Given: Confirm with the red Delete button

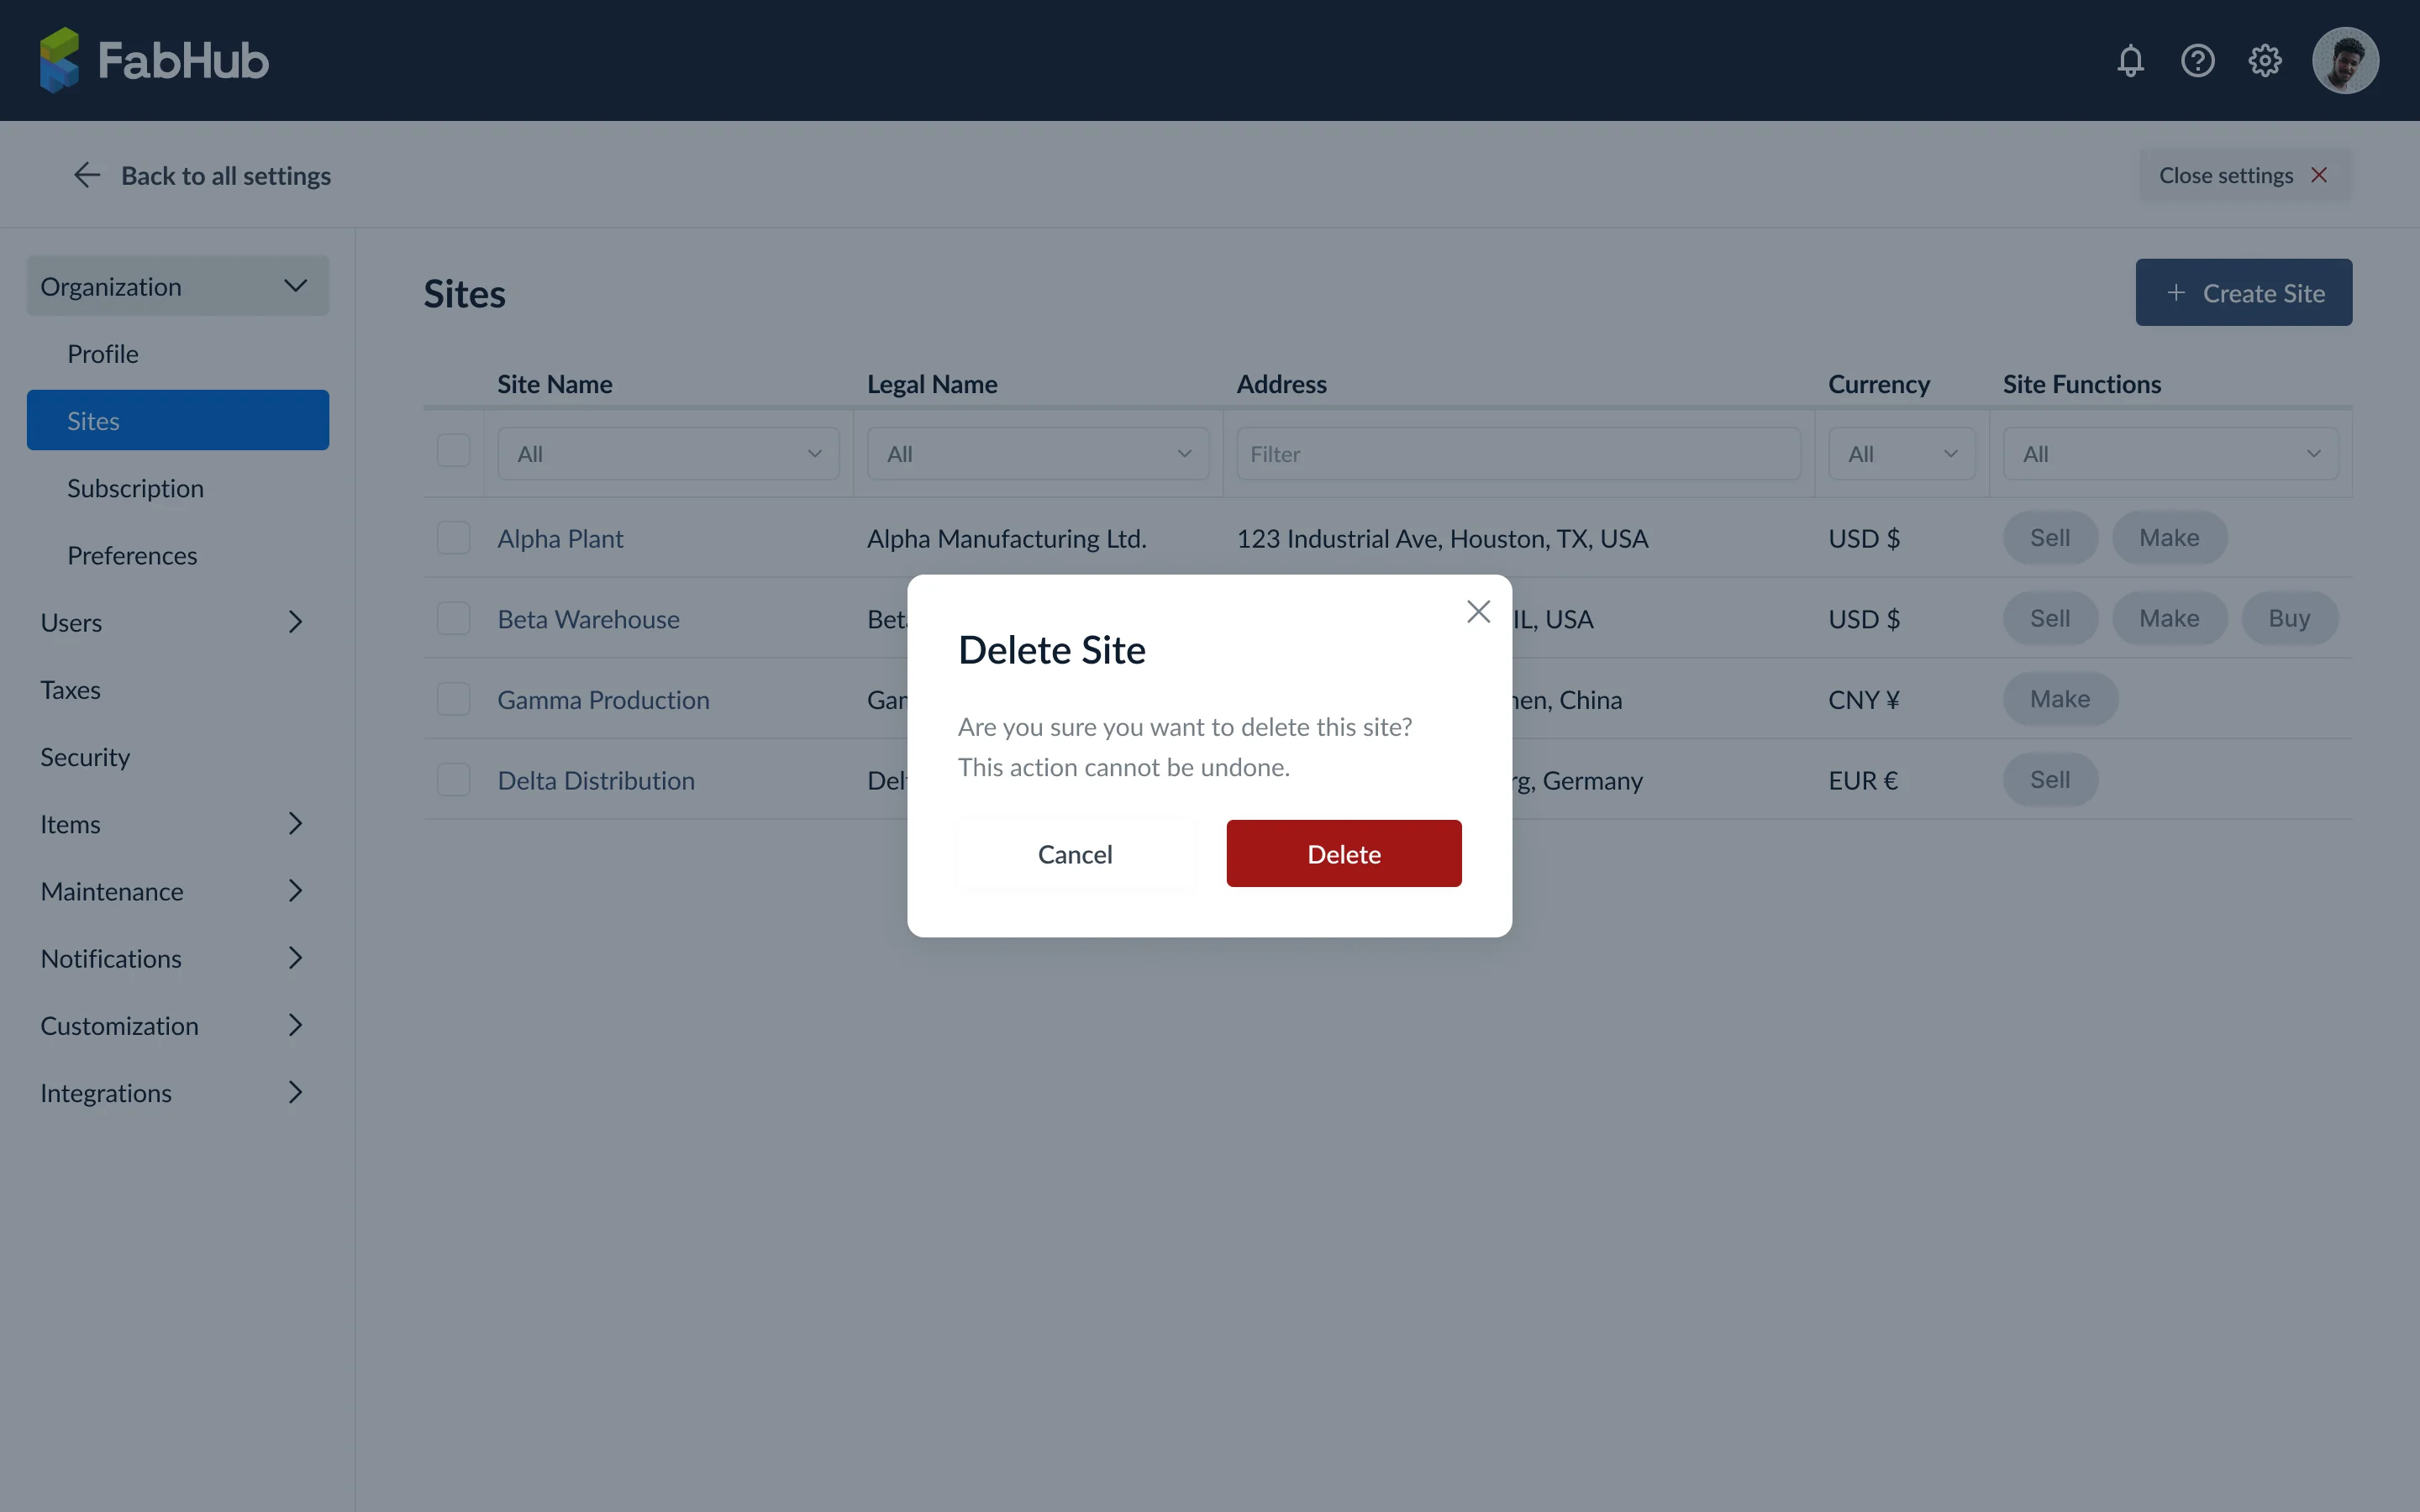Looking at the screenshot, I should point(1344,853).
